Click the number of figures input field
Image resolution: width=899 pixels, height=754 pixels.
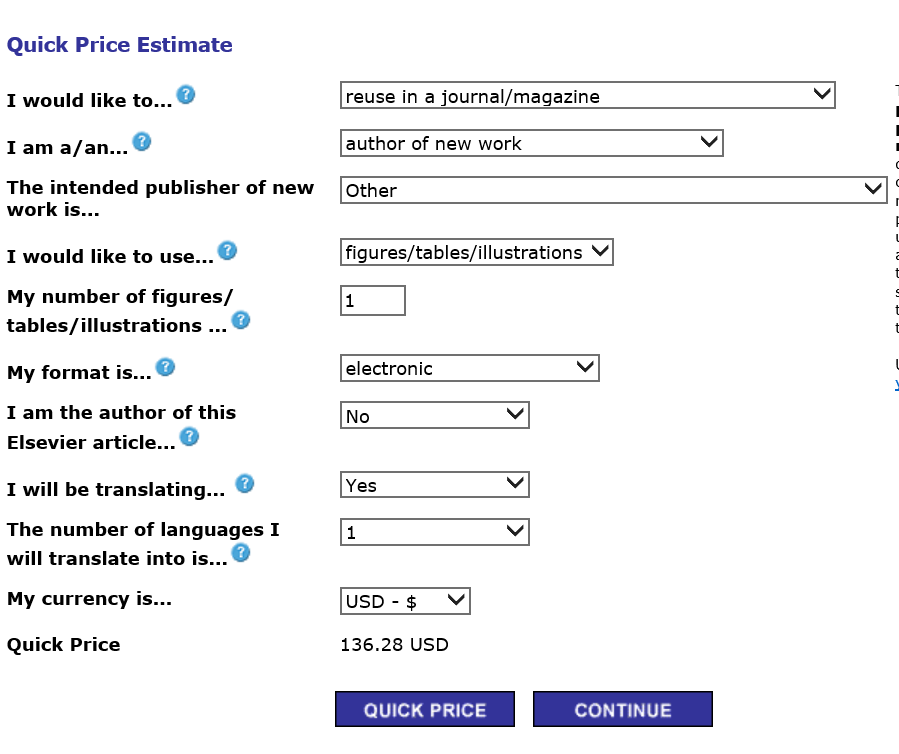(373, 301)
